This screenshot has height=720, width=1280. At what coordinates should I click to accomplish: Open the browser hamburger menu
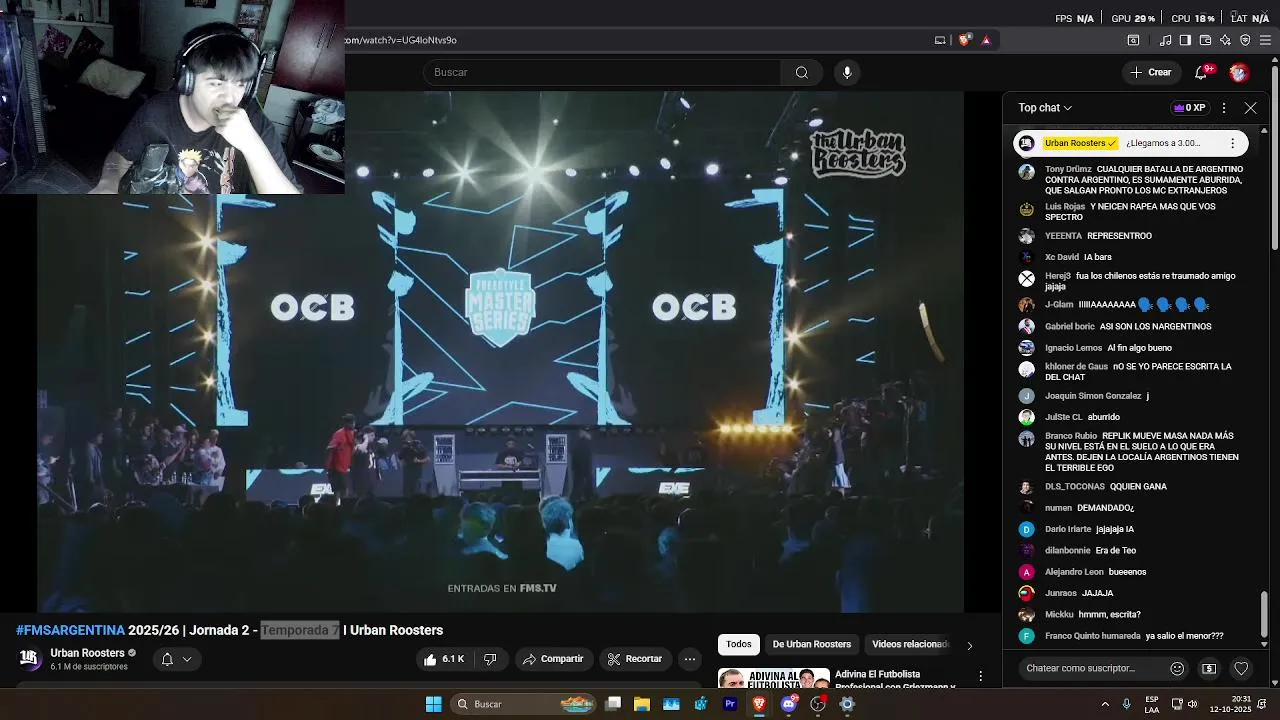tap(1265, 40)
